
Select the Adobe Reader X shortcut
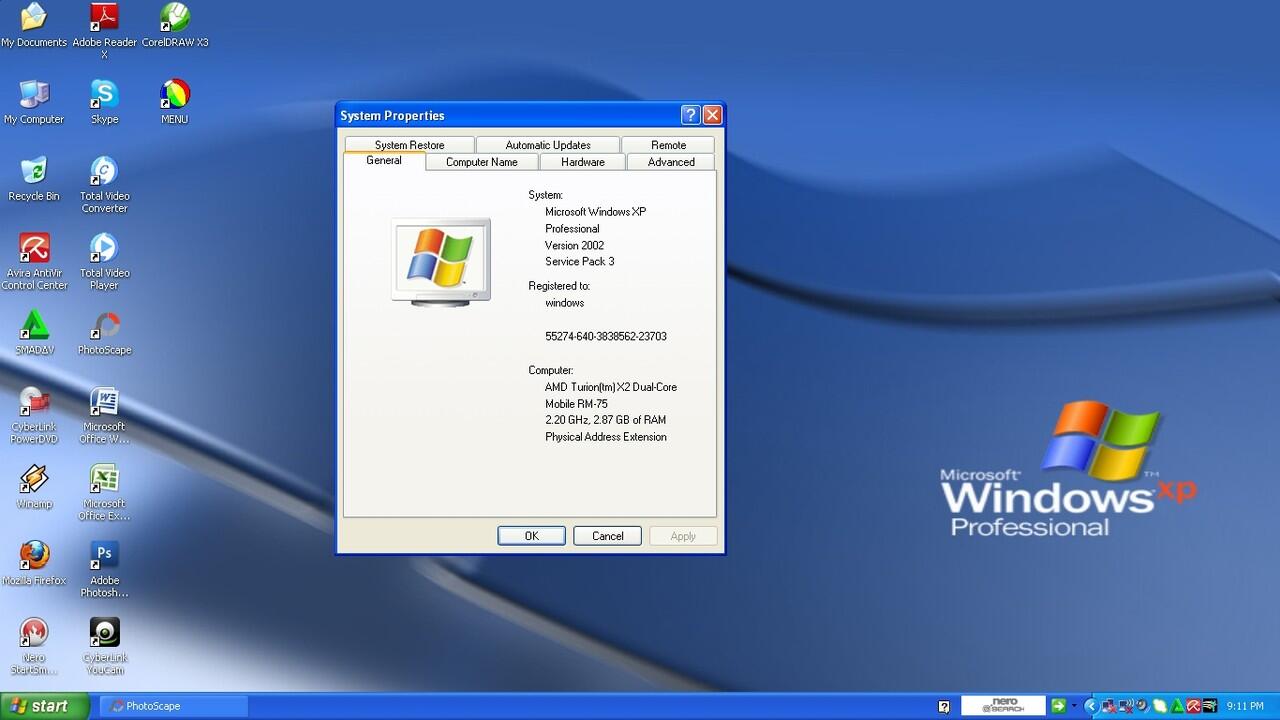[104, 30]
